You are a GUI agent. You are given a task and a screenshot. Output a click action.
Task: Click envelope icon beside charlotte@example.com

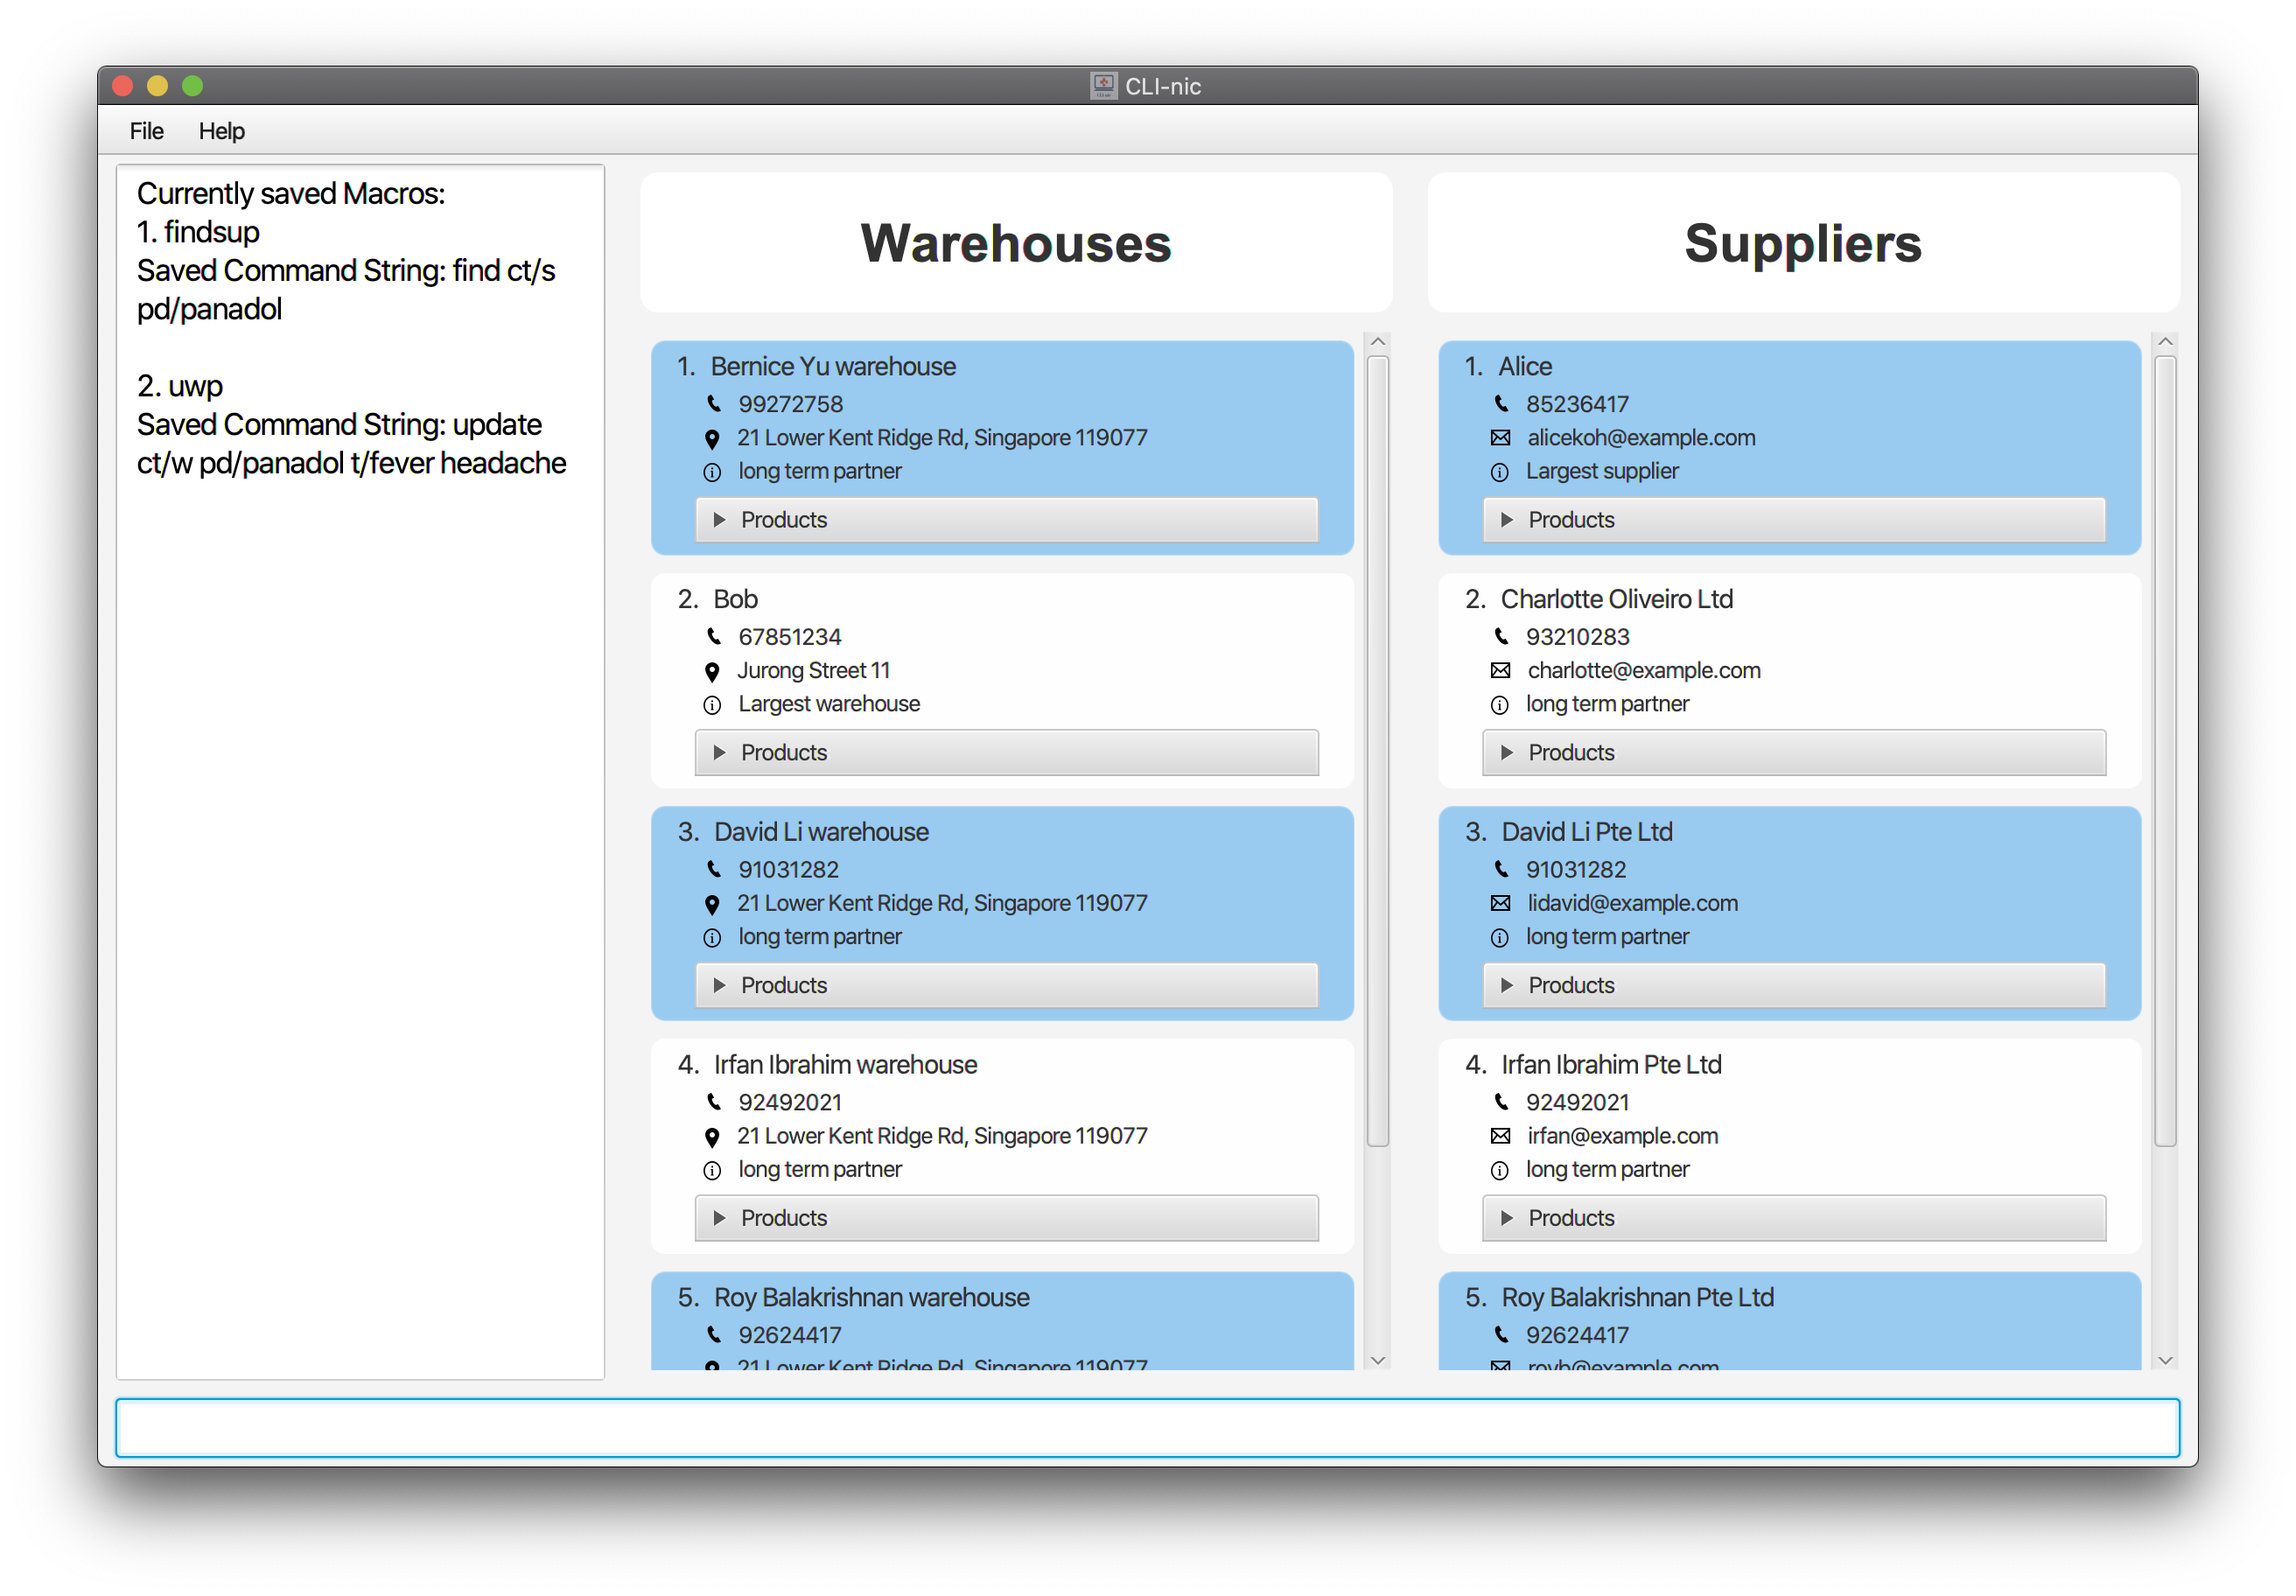[1500, 671]
